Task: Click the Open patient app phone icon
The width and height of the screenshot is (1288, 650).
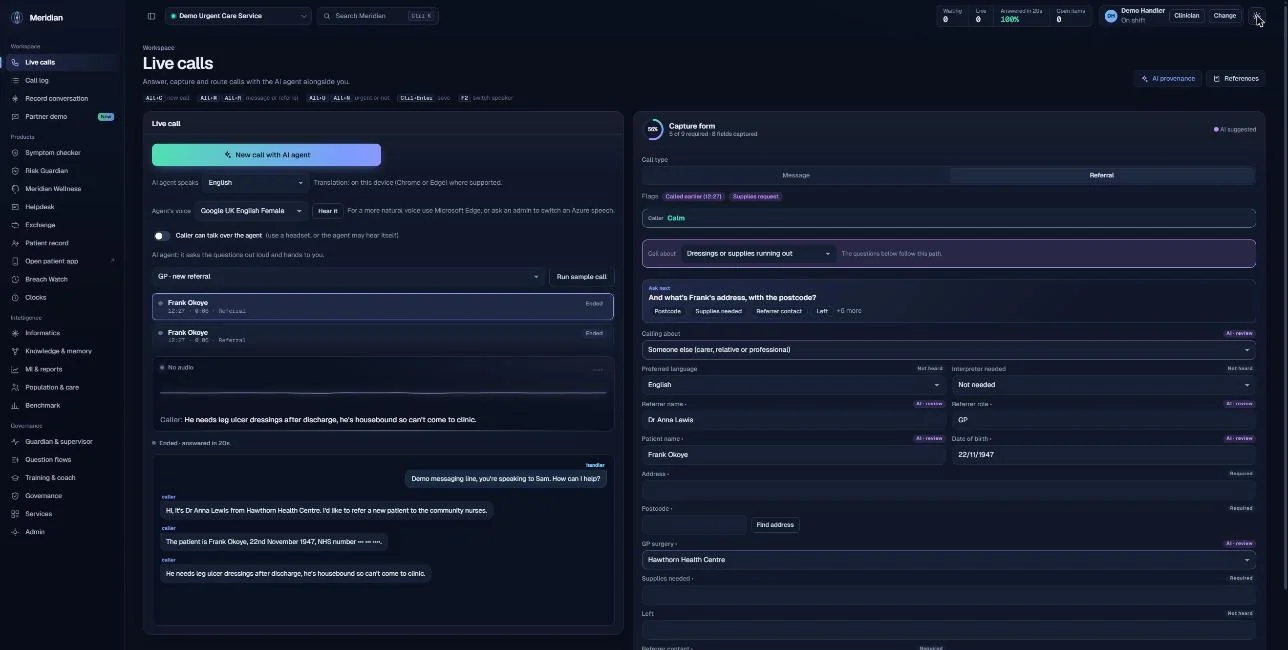Action: [16, 261]
